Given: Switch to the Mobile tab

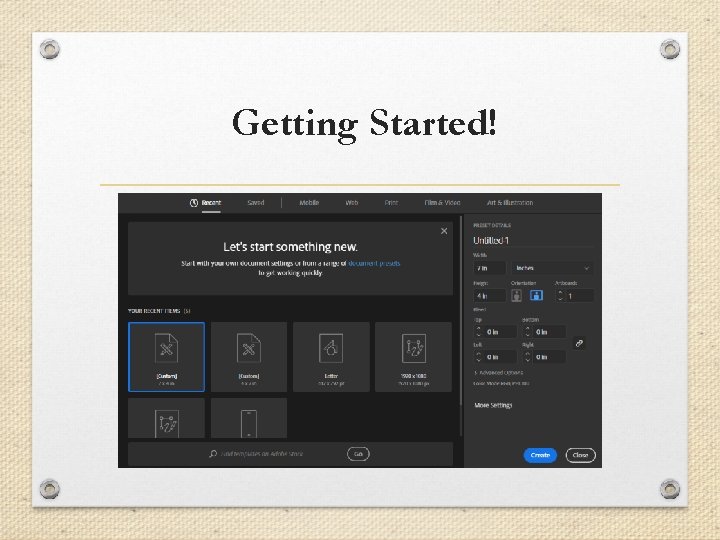Looking at the screenshot, I should point(309,202).
